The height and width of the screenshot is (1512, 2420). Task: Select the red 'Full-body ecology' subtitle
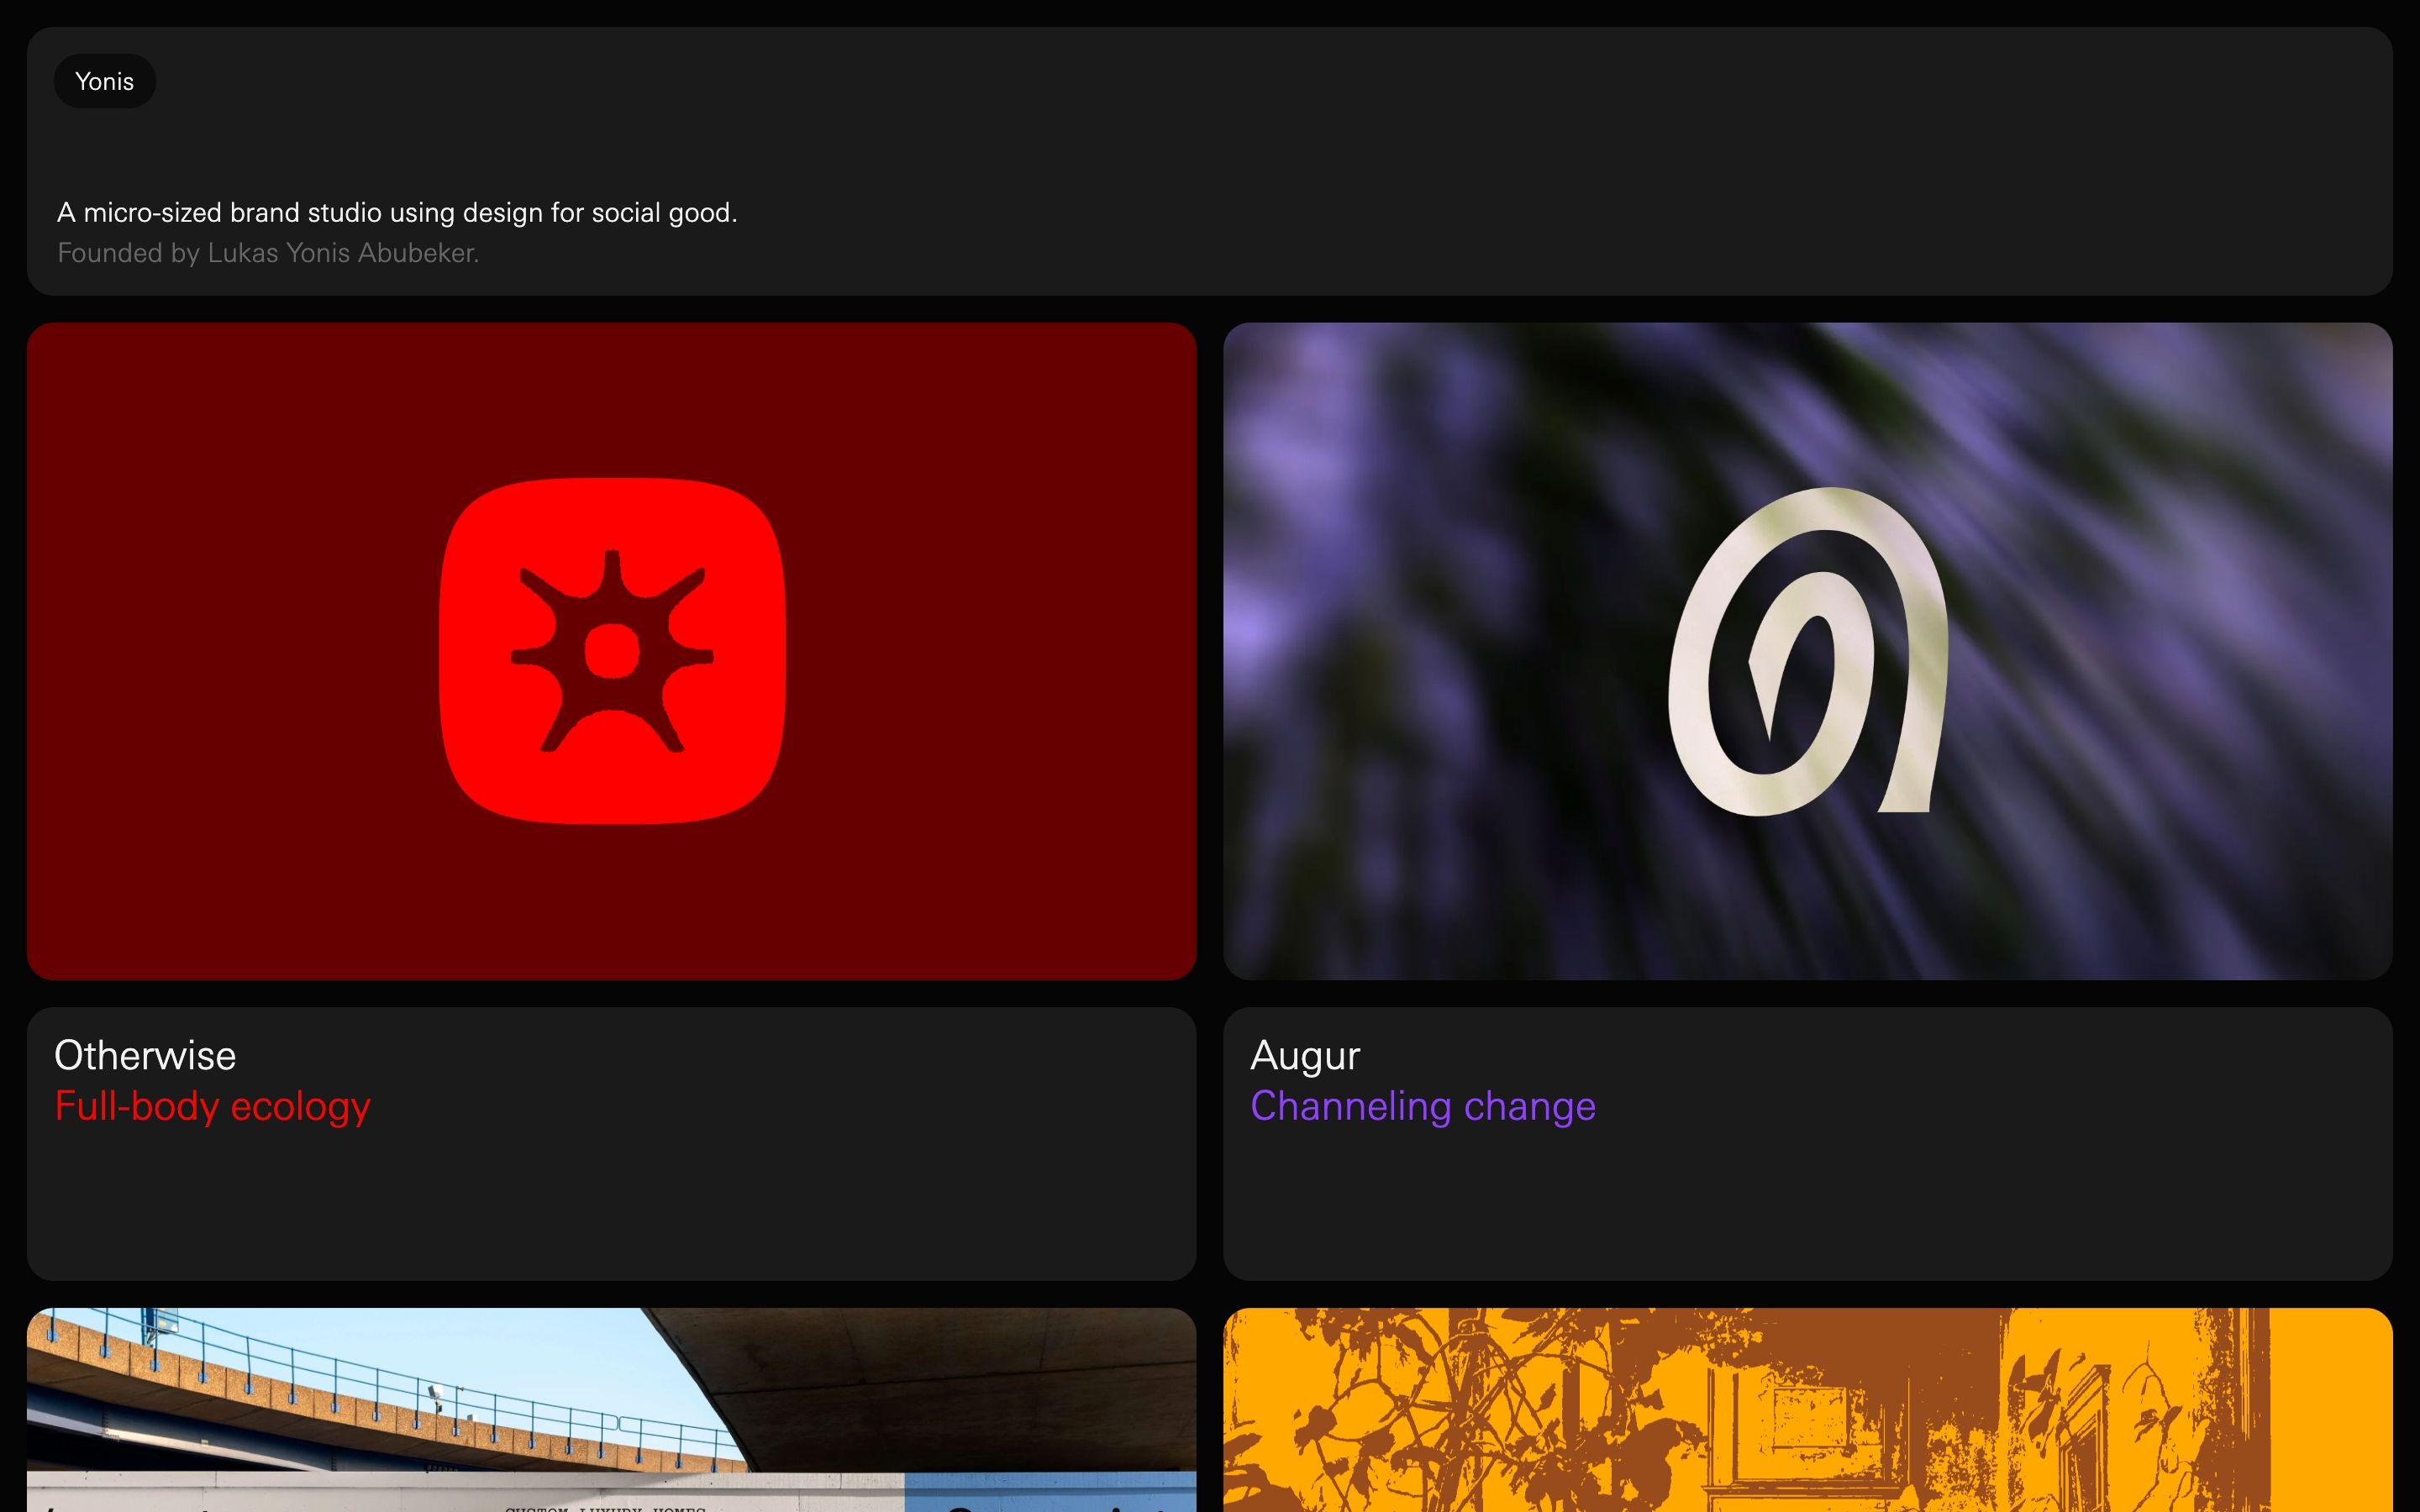pos(212,1106)
